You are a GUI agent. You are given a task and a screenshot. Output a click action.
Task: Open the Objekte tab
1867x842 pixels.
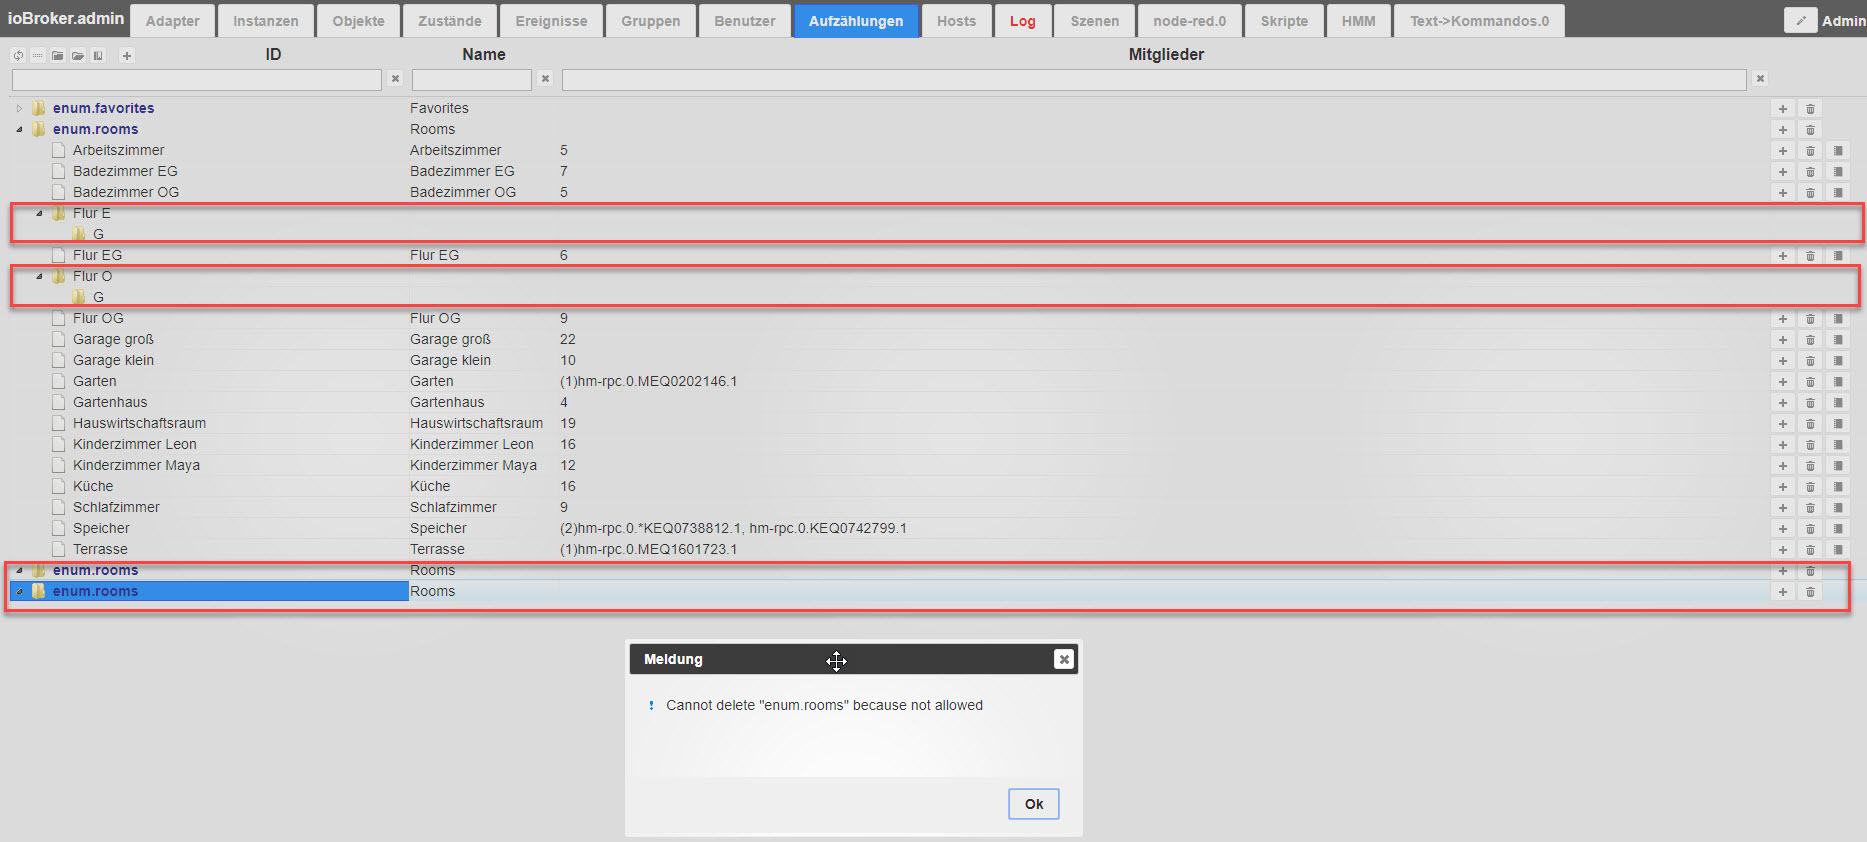click(358, 21)
